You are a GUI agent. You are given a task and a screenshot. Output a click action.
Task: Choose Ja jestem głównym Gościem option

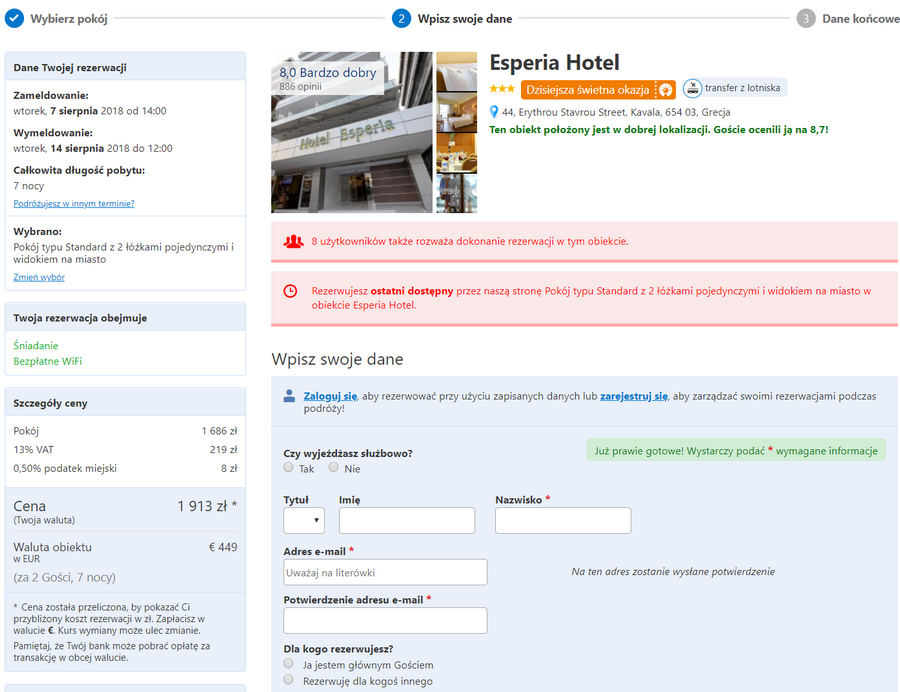[x=288, y=663]
